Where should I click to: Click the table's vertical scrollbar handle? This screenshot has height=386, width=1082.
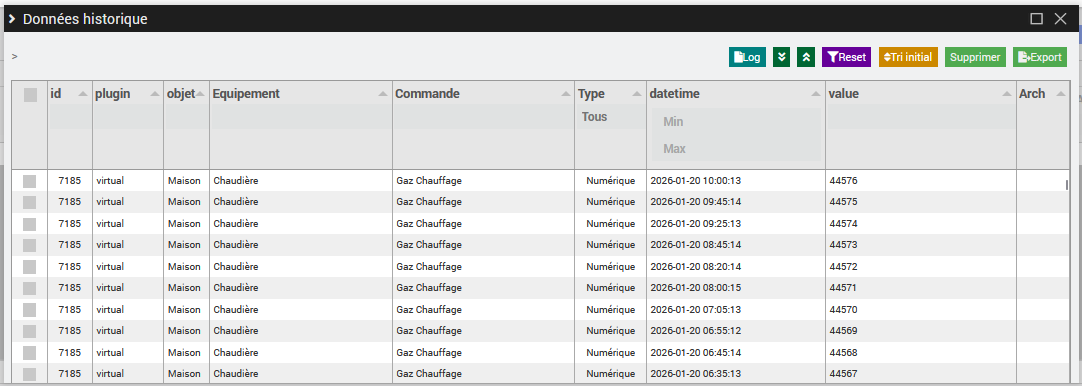point(1067,184)
